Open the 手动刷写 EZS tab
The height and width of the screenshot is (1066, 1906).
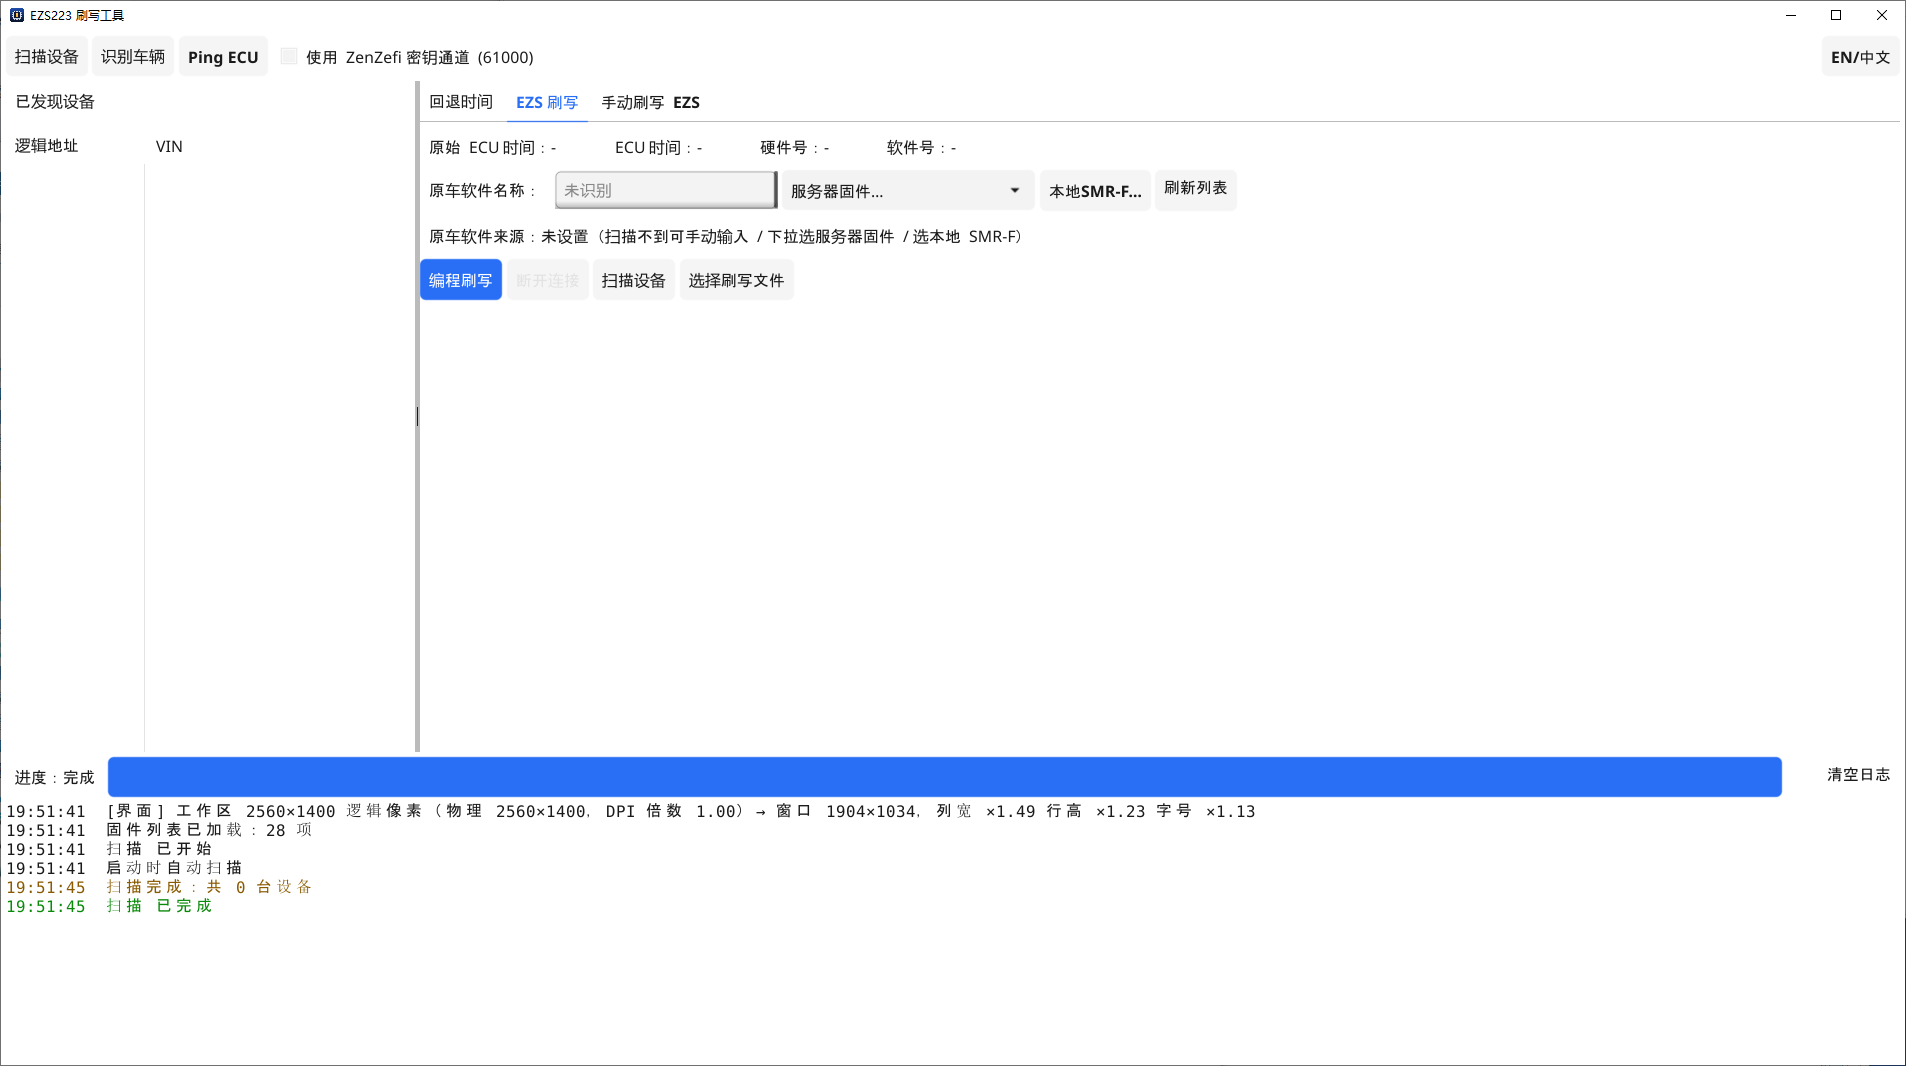pos(650,102)
